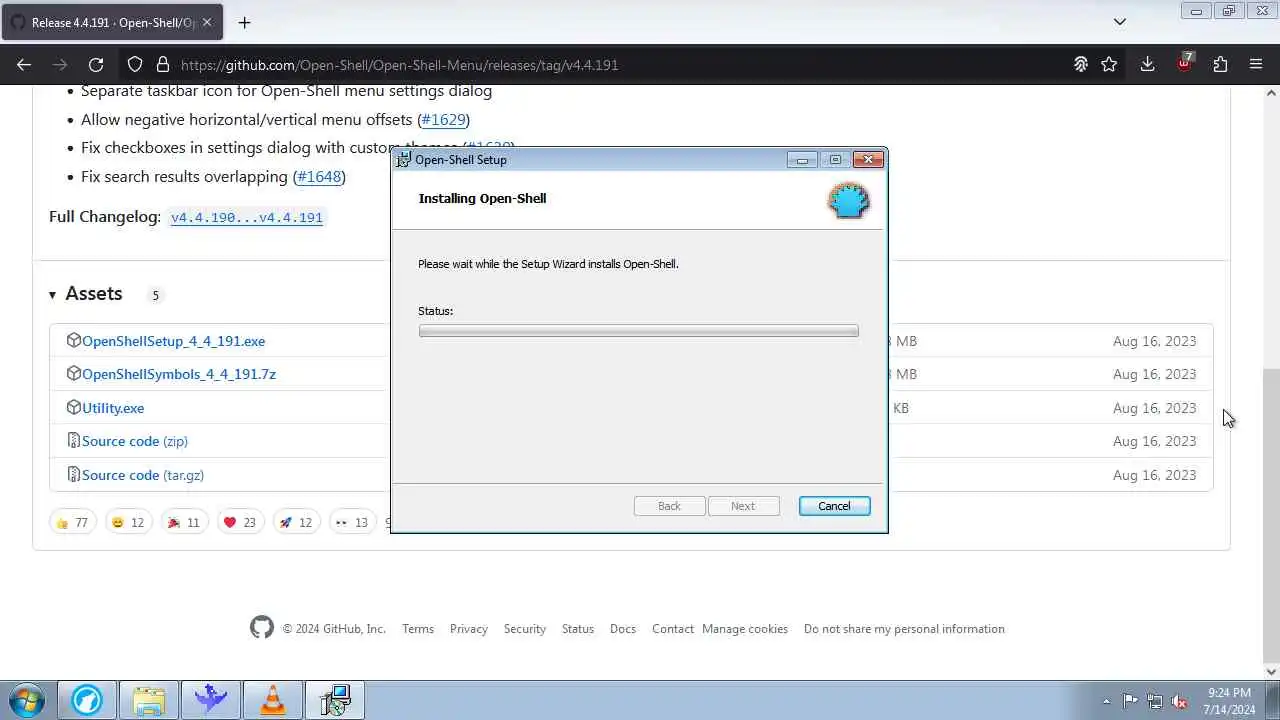Click the taskbar clock 9:24 PM
Screen dimensions: 1280x720
pyautogui.click(x=1229, y=701)
